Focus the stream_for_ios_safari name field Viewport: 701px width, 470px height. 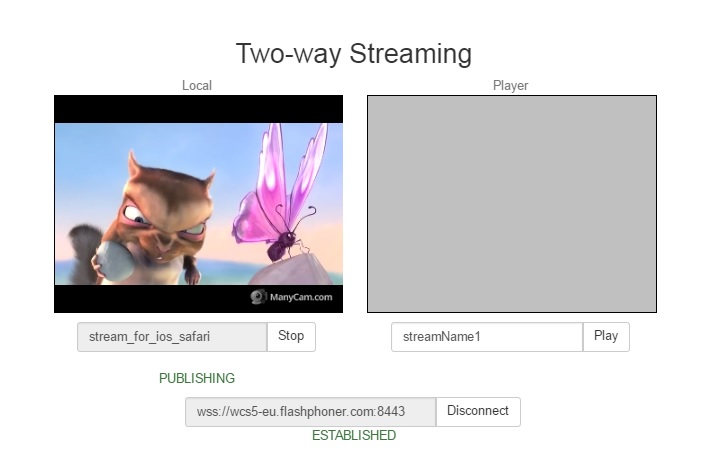click(172, 336)
